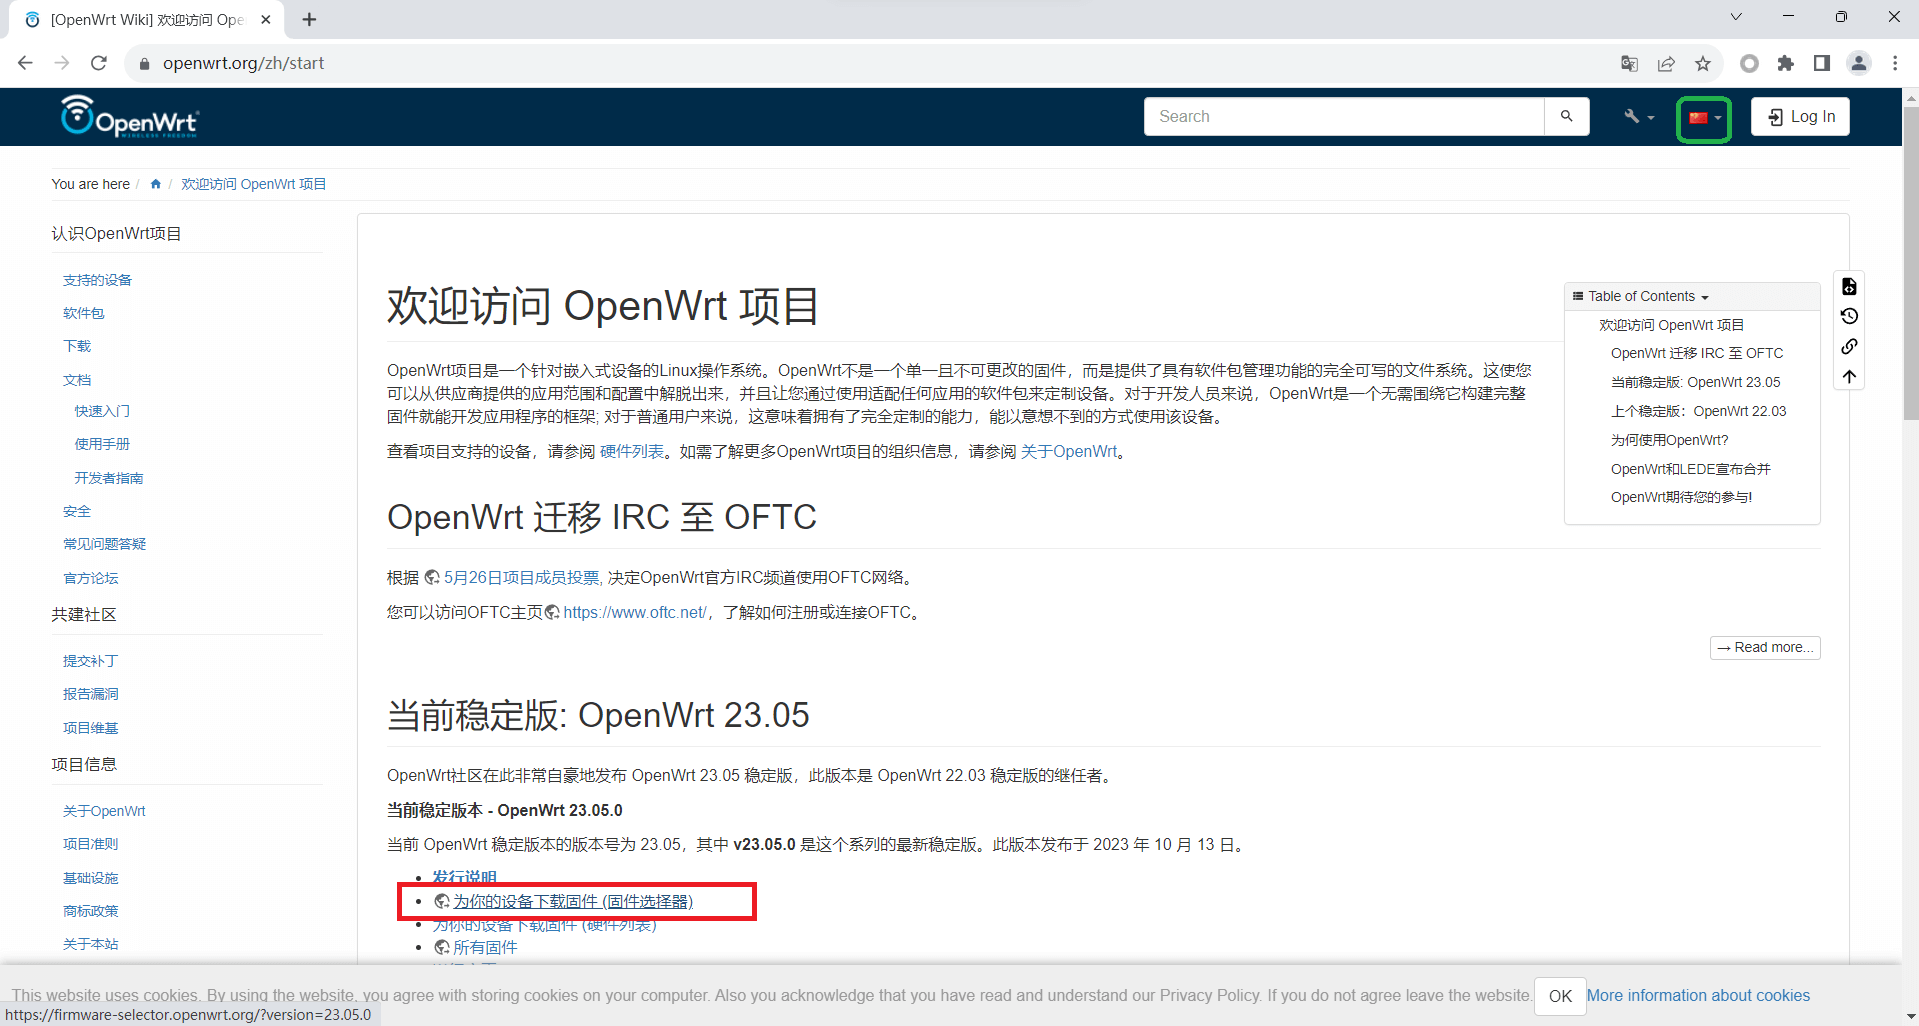Open breadcrumb link 欢迎访问 OpenWrt 项目

253,184
